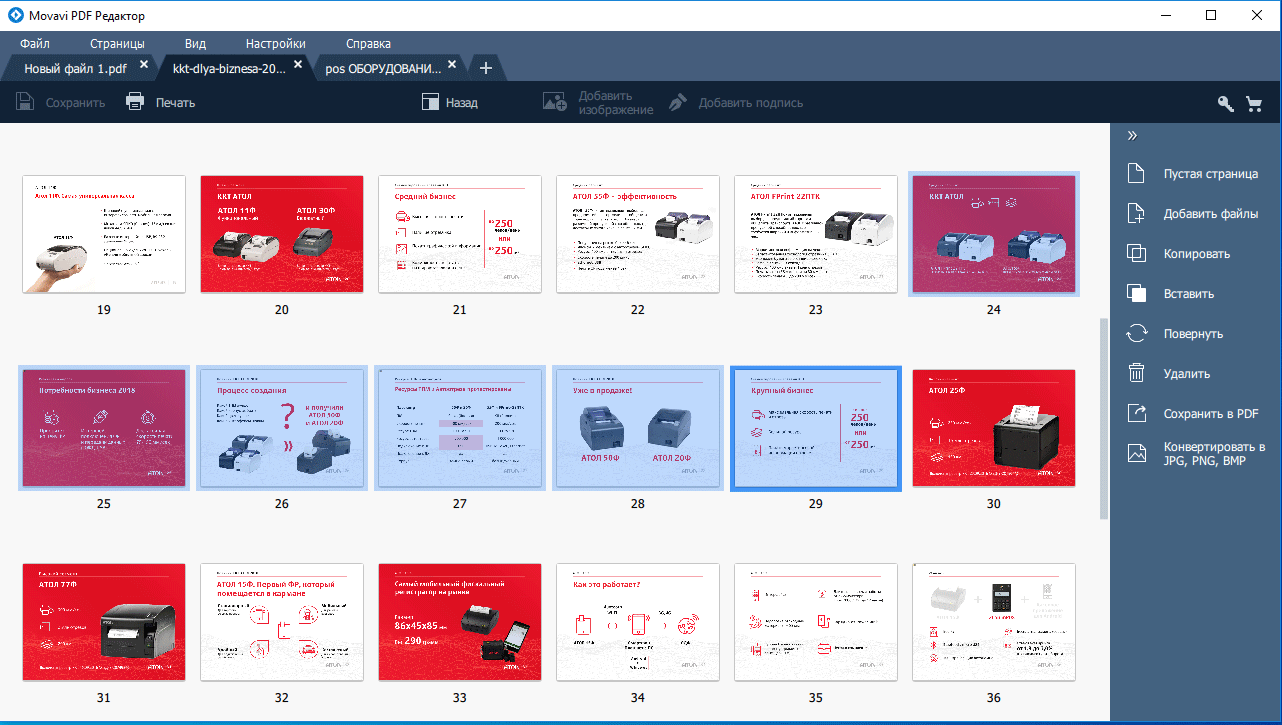Click Копировать in sidebar

click(1197, 254)
